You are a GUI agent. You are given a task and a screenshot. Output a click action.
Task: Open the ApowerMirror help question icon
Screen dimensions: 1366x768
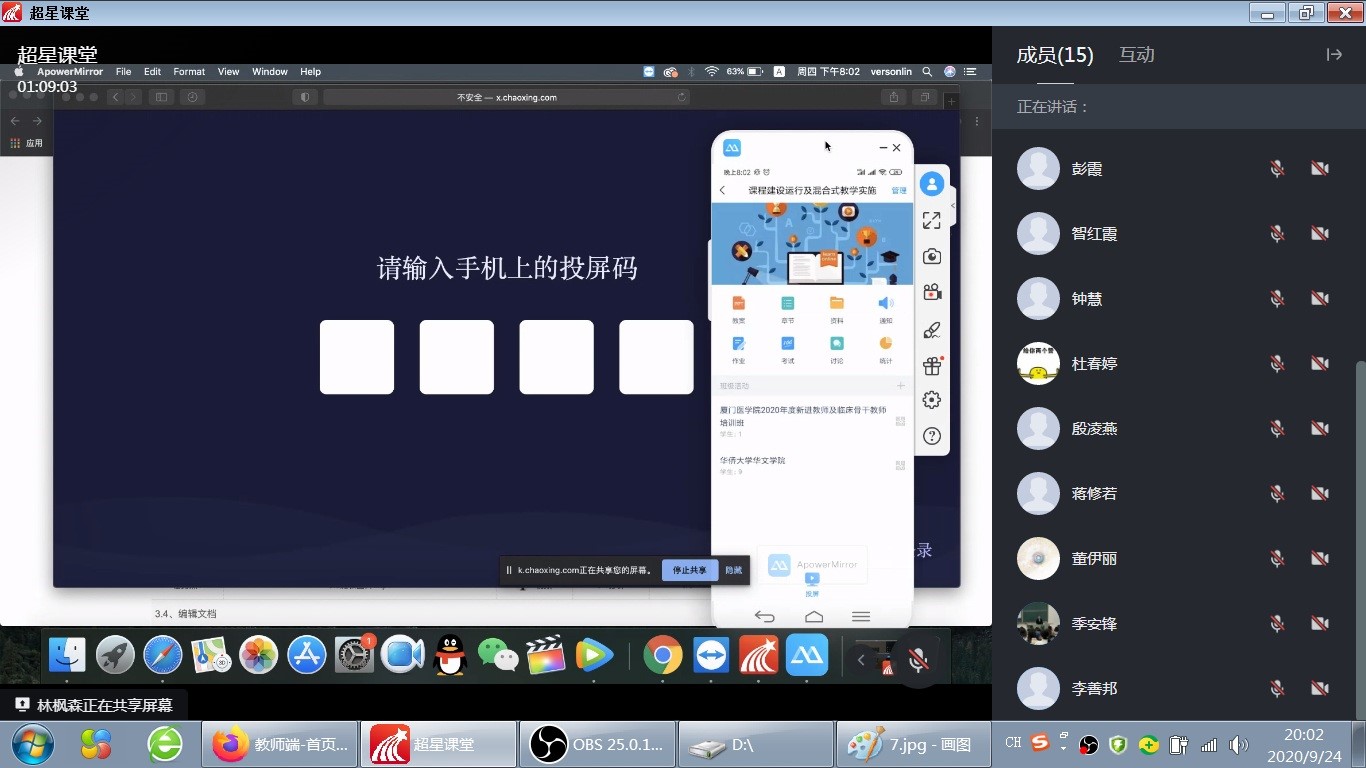[932, 436]
